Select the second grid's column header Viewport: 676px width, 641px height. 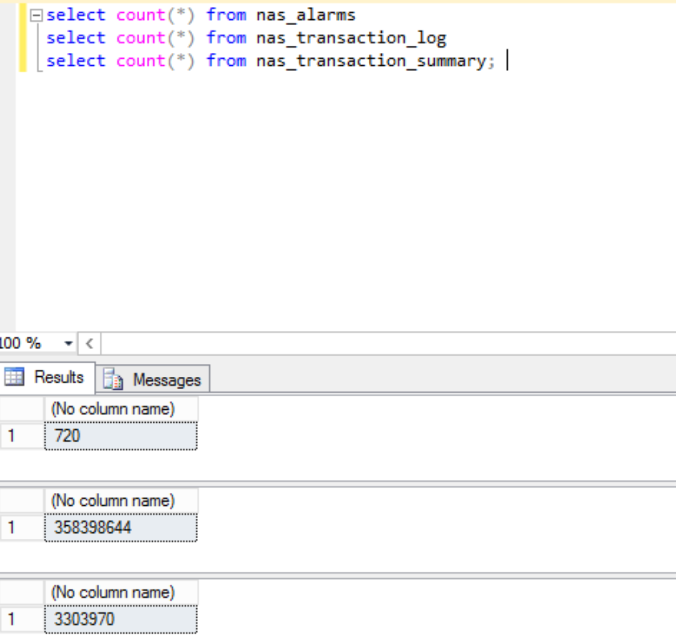[x=121, y=500]
